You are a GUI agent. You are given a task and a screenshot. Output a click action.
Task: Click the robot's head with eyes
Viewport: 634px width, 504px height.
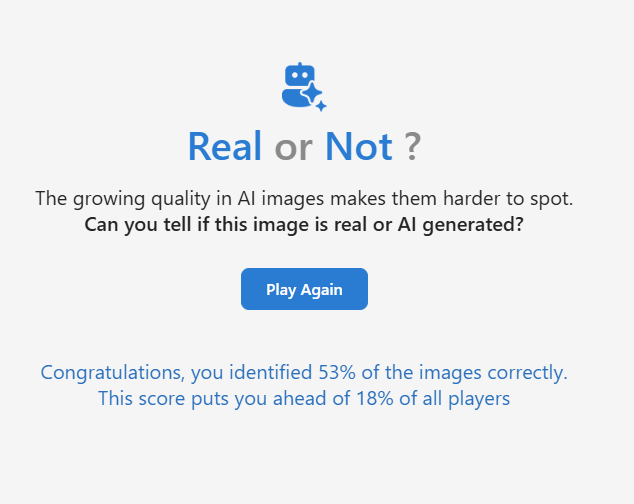[x=300, y=75]
